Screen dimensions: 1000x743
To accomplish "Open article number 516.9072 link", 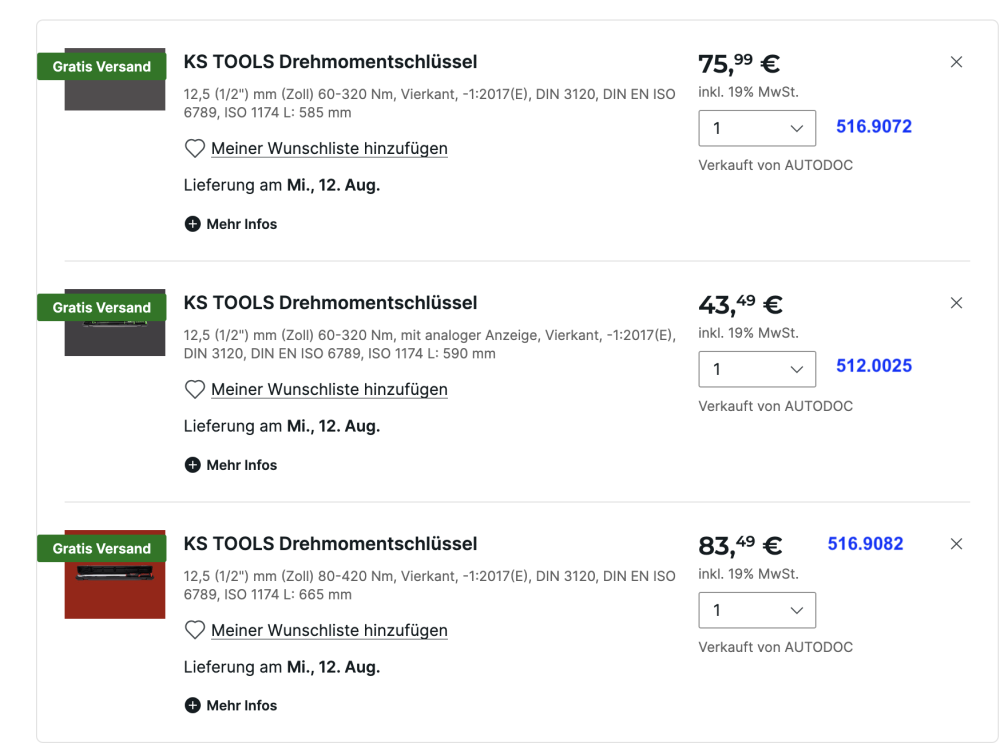I will point(874,126).
